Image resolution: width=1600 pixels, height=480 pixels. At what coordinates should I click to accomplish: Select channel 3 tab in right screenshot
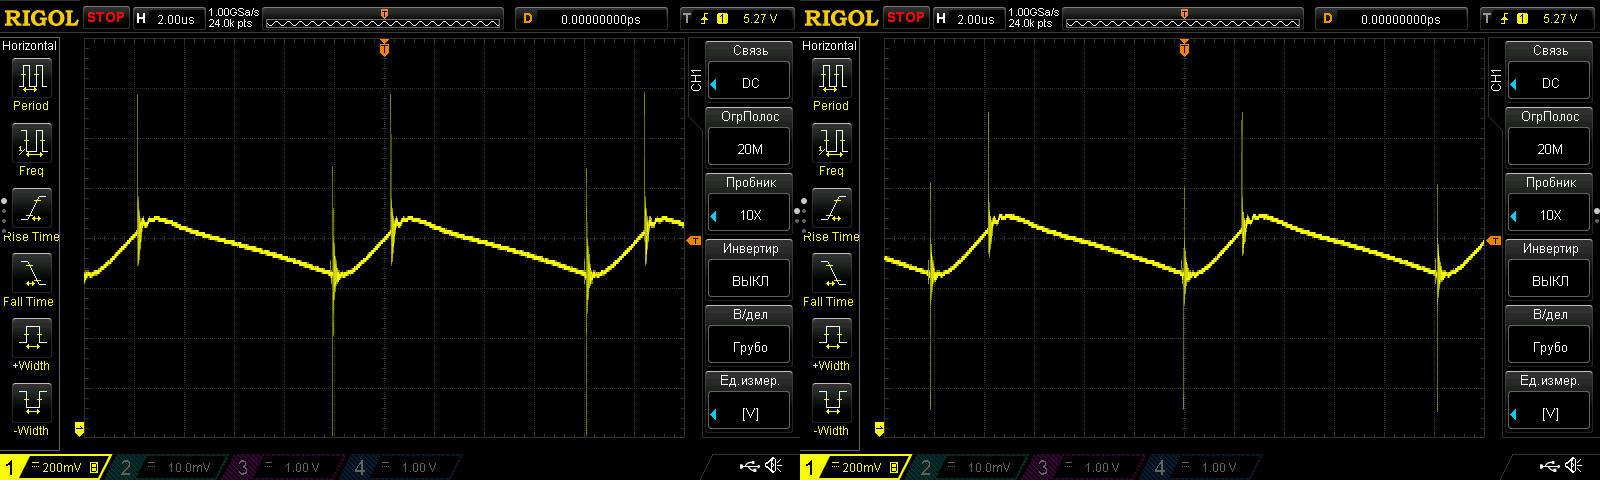[x=1083, y=467]
